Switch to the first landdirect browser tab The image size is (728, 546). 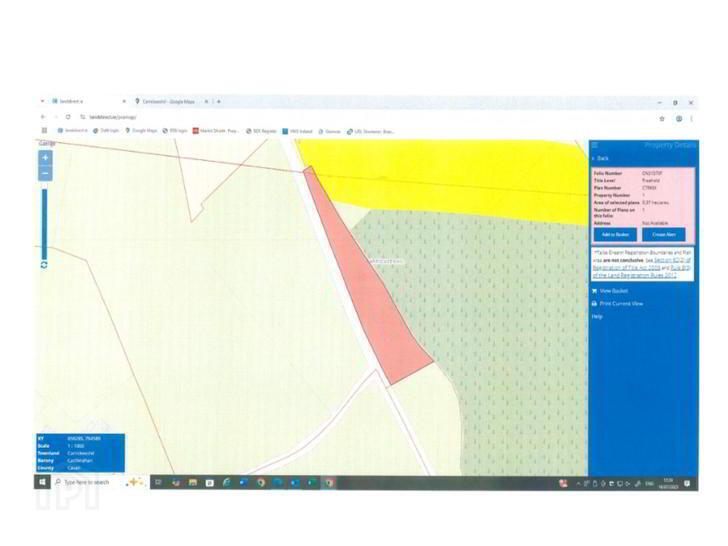(86, 101)
